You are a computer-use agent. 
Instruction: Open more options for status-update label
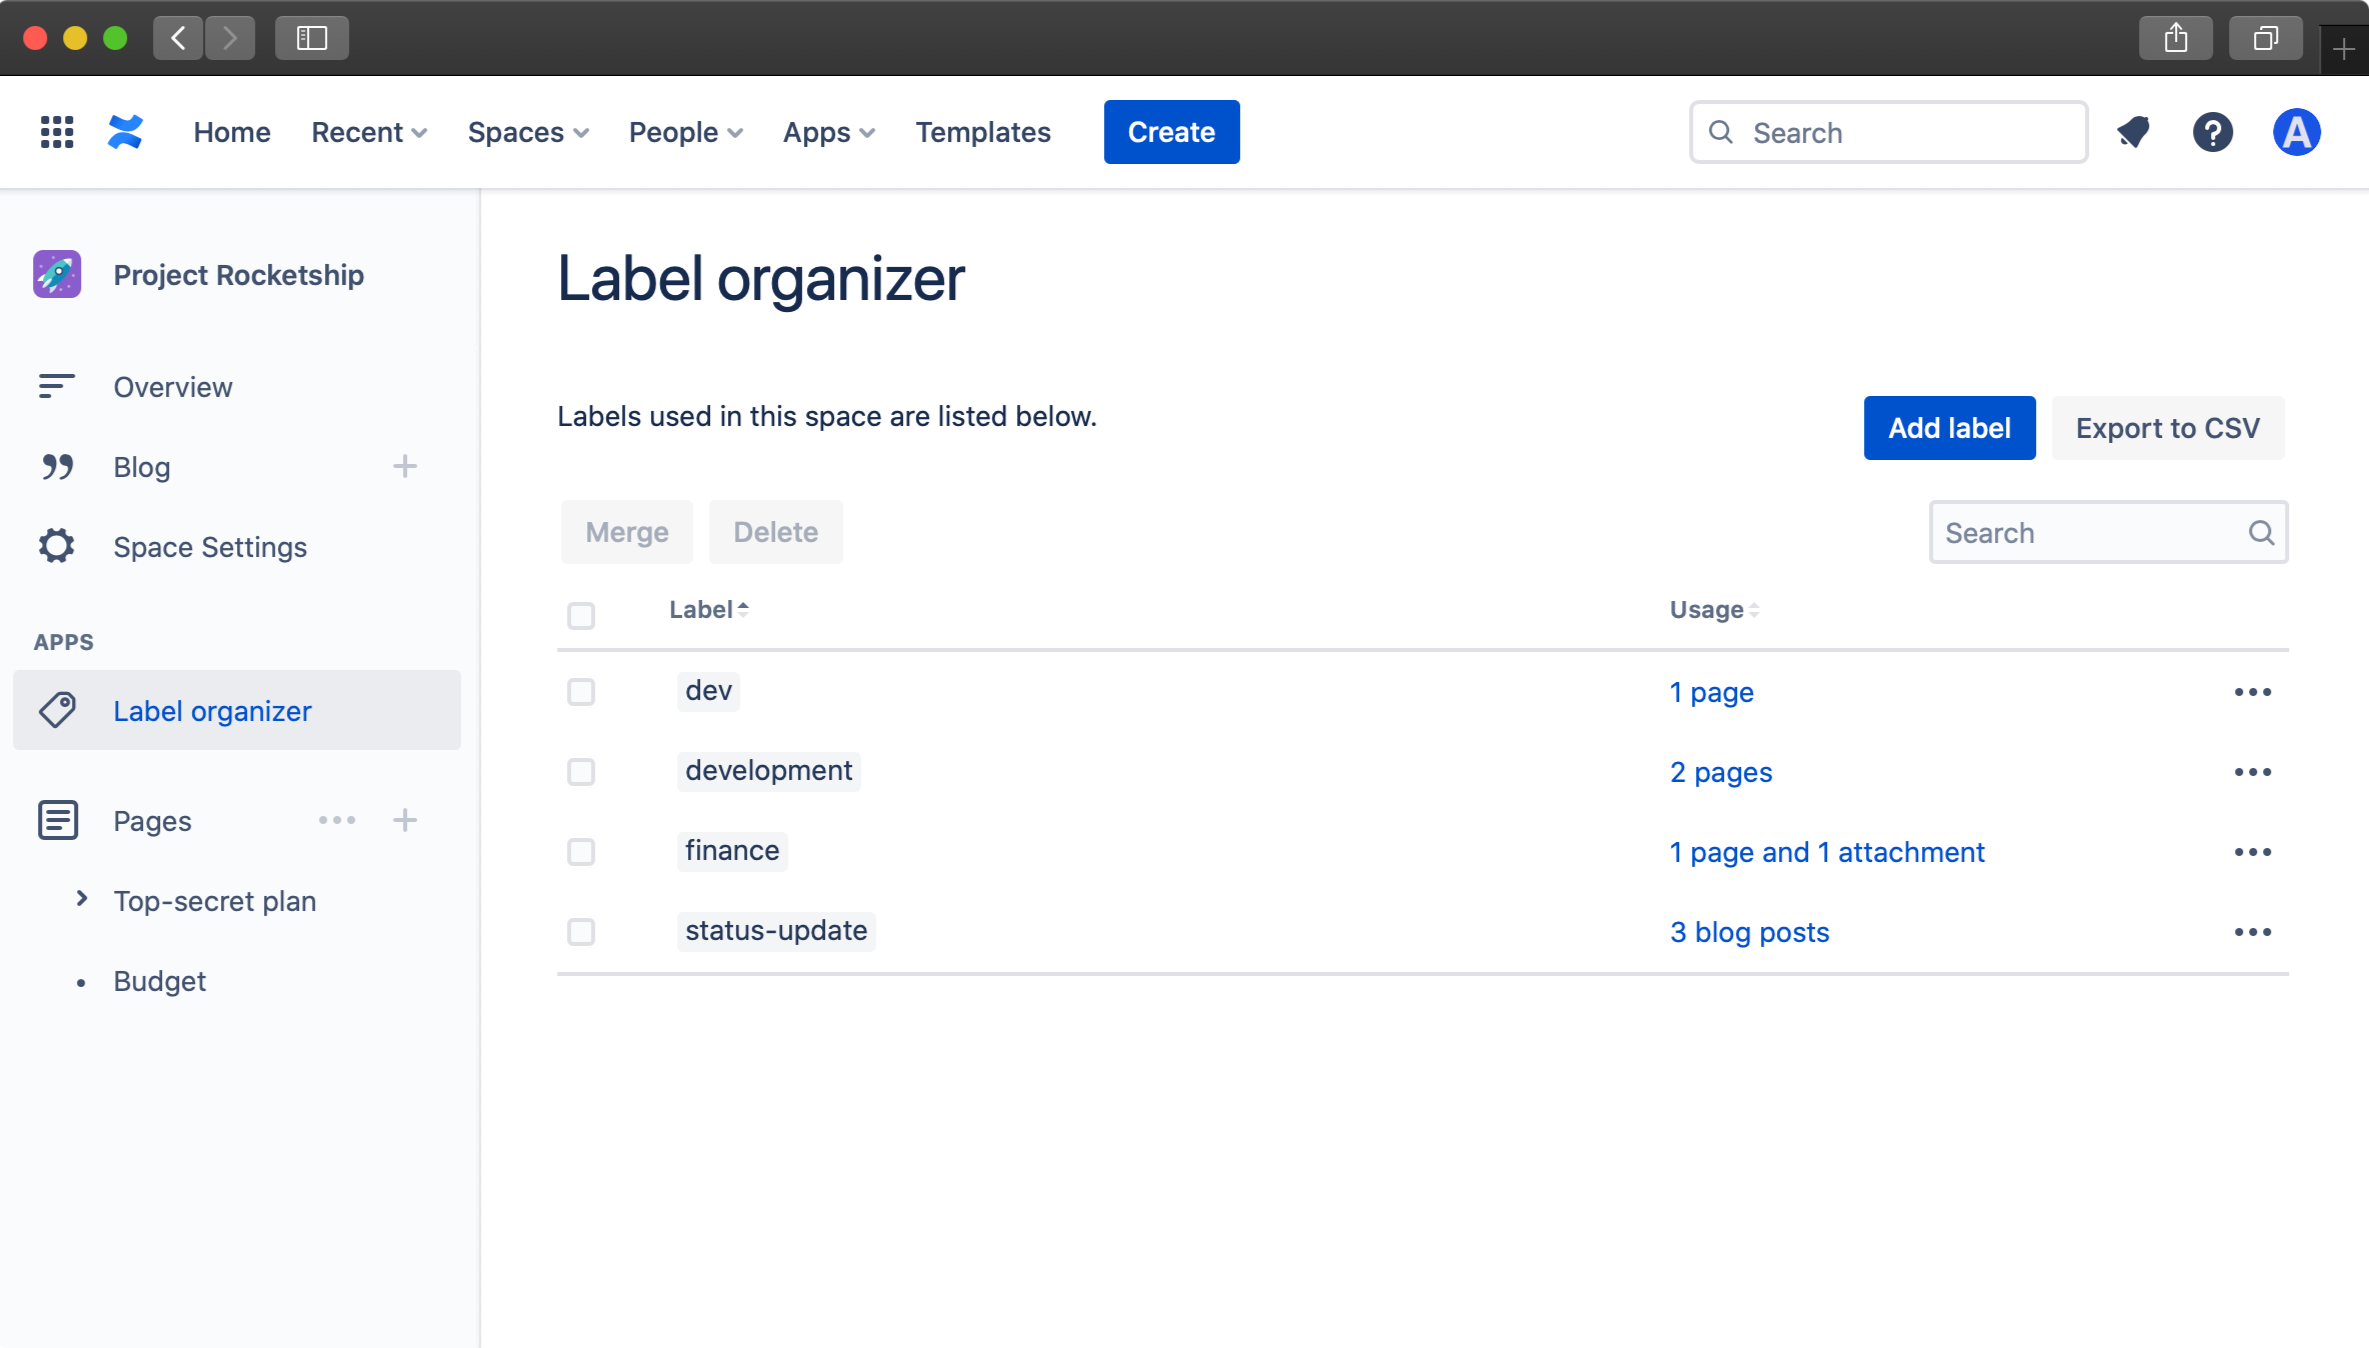click(x=2253, y=931)
